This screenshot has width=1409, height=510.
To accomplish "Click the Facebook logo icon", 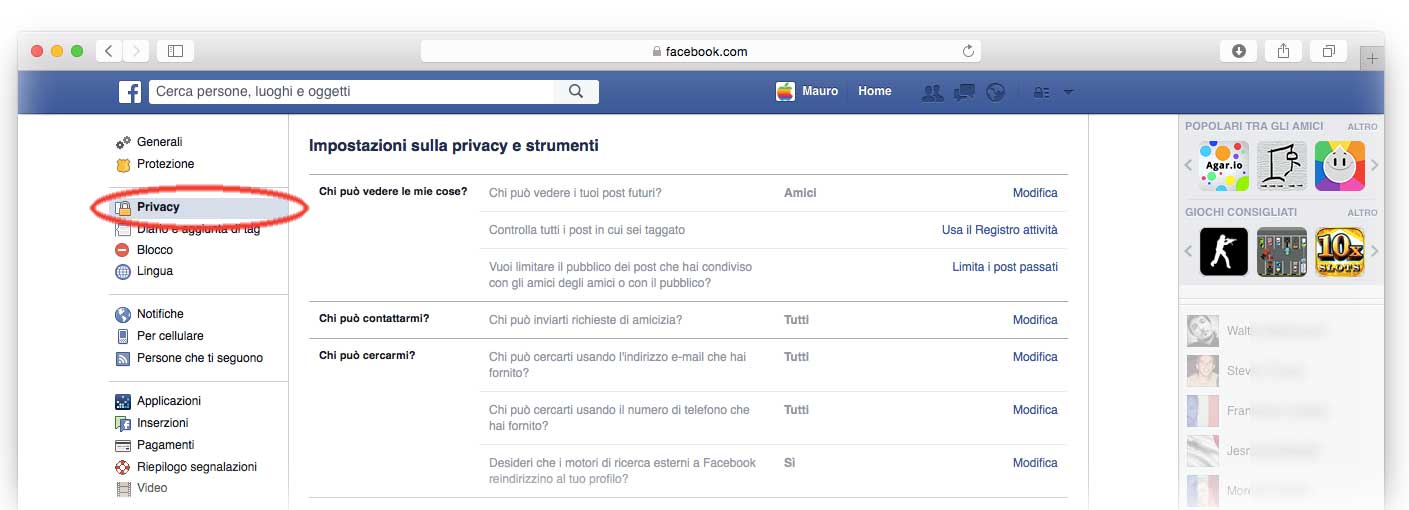I will (x=130, y=92).
